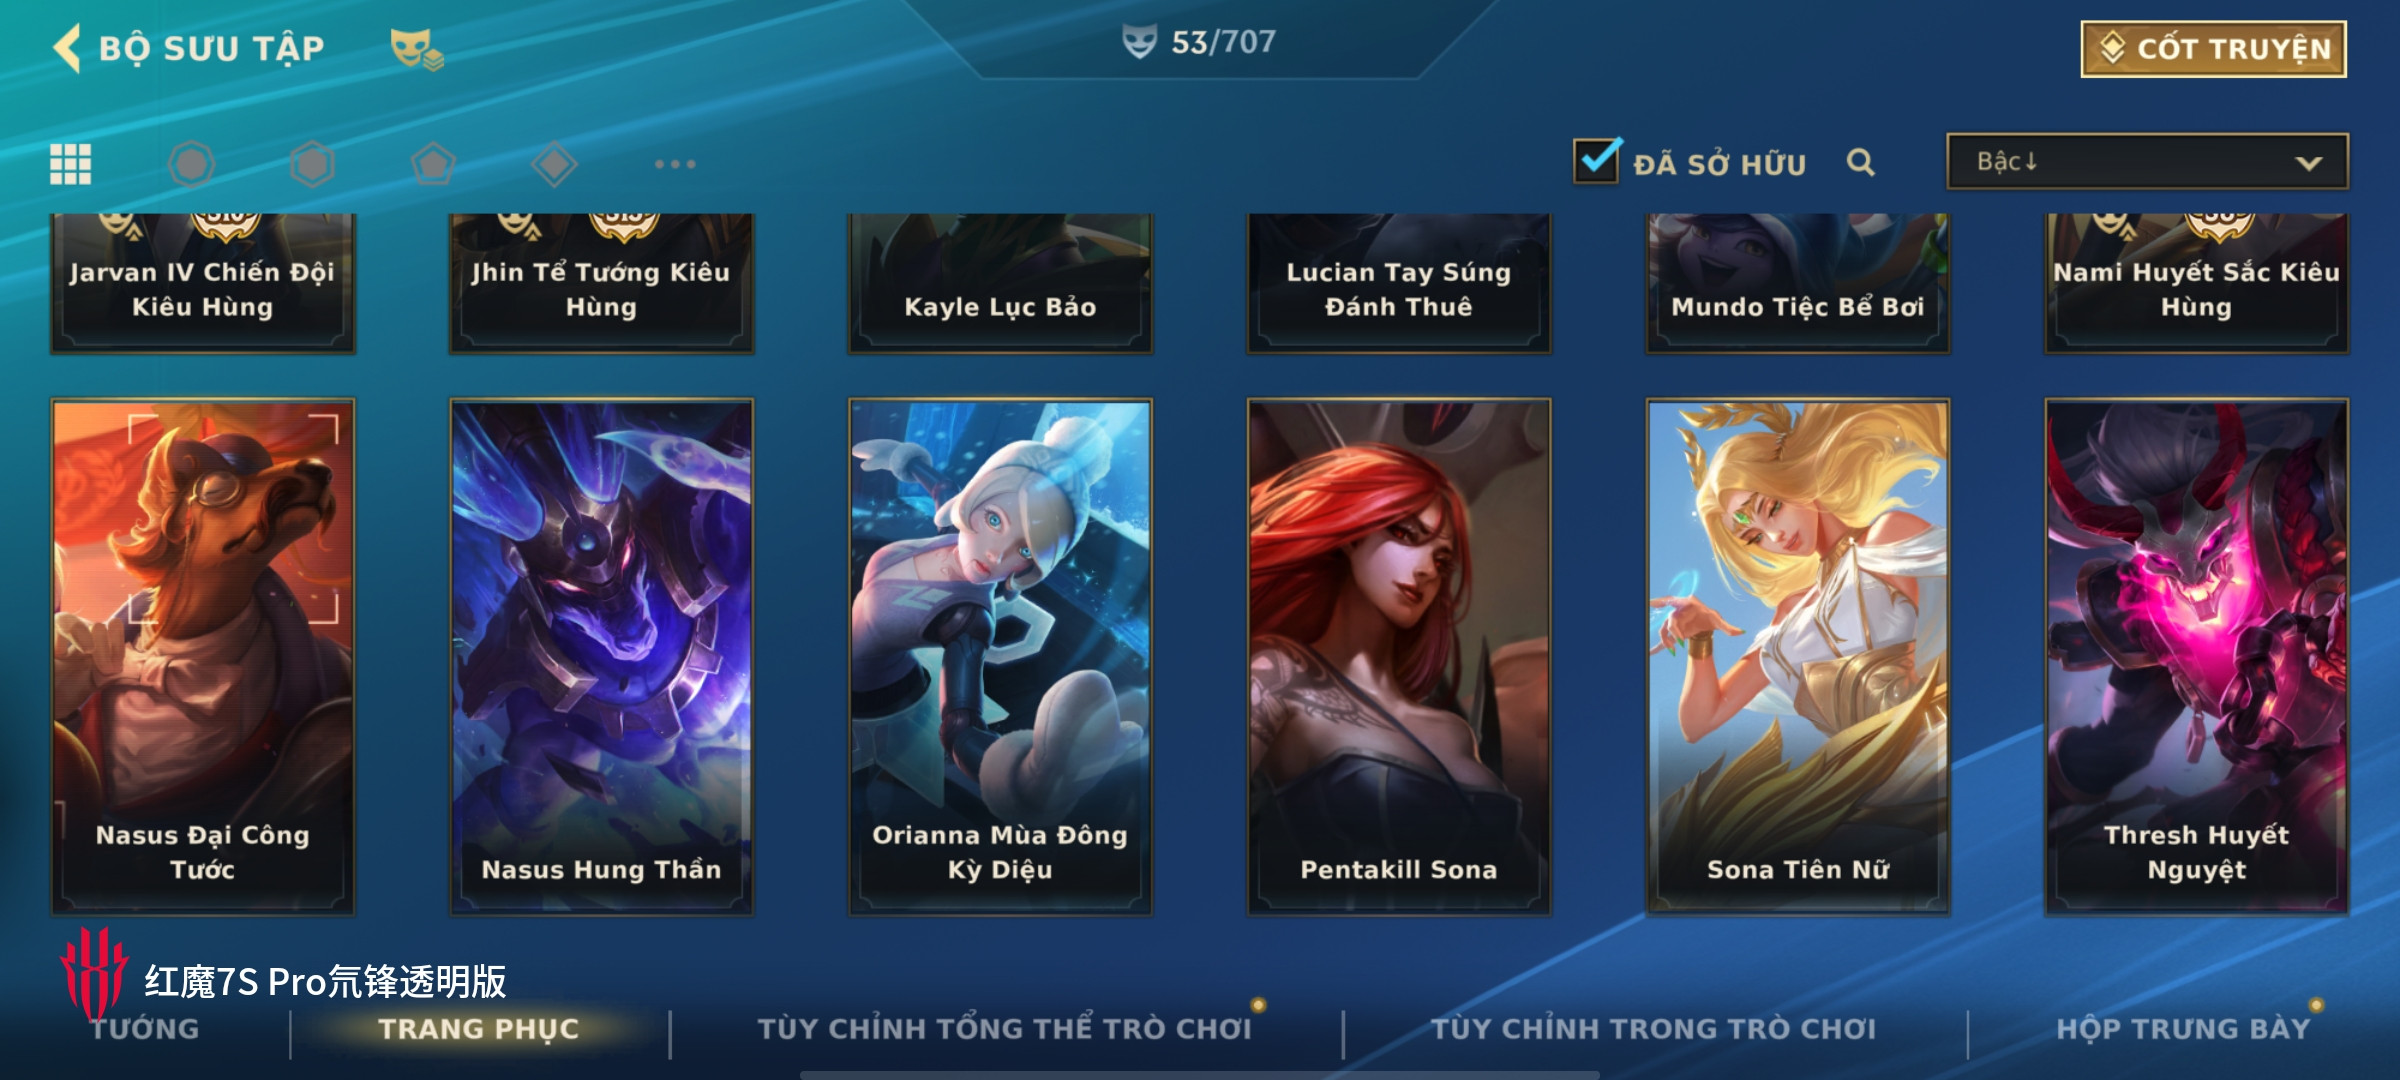The height and width of the screenshot is (1080, 2400).
Task: Select the hexagon rarity filter icon
Action: tap(312, 164)
